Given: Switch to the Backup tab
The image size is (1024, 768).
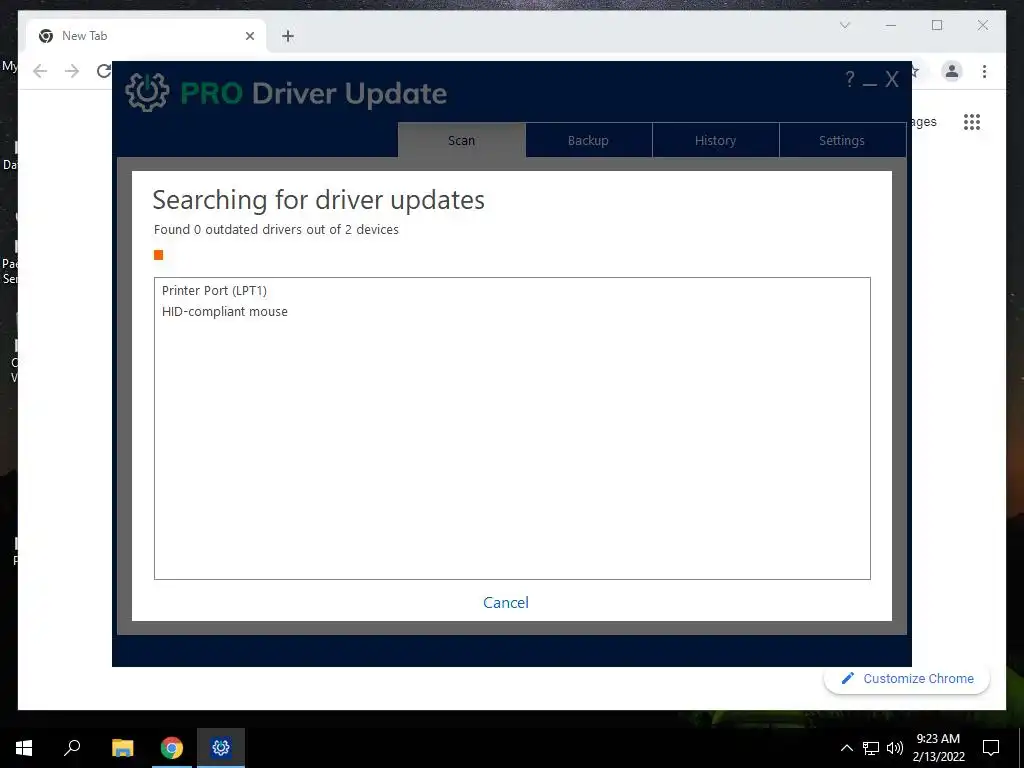Looking at the screenshot, I should pos(588,140).
